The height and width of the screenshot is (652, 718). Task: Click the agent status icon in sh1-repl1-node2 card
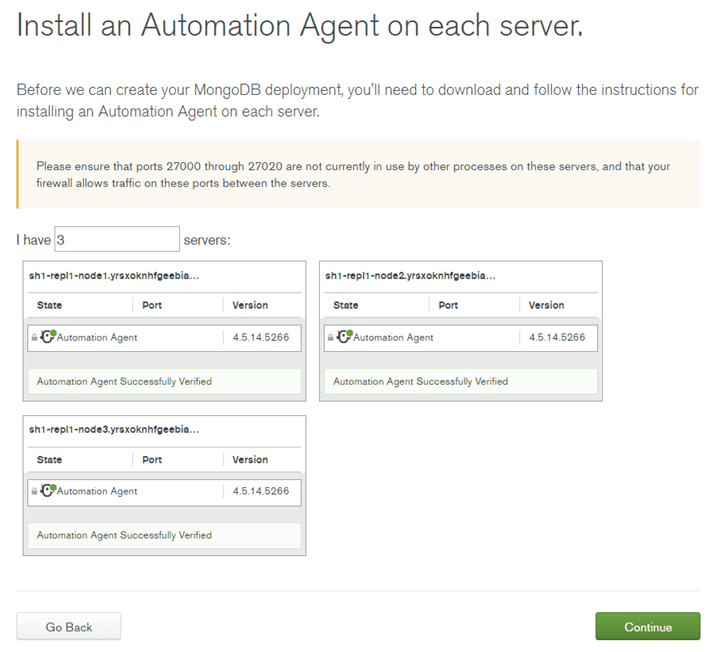click(344, 337)
